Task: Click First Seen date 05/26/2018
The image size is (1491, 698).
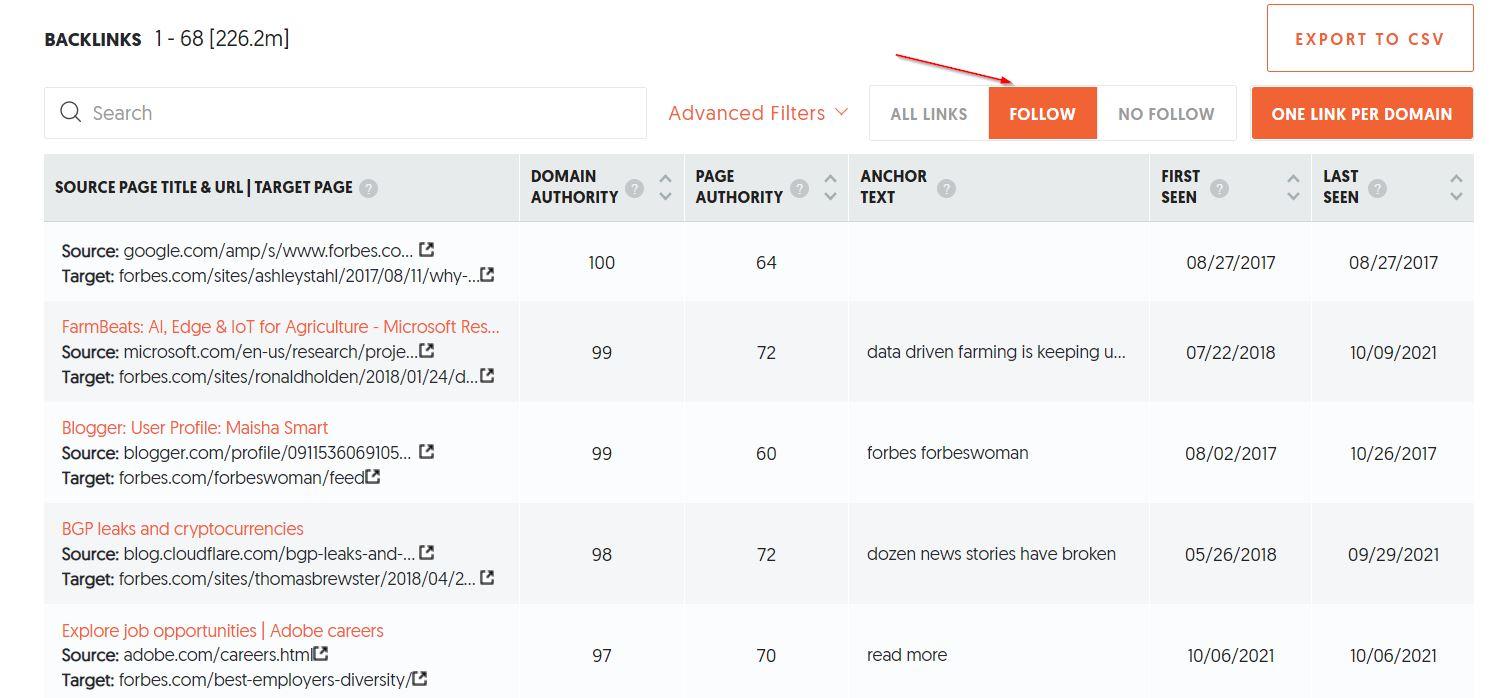Action: click(x=1231, y=554)
